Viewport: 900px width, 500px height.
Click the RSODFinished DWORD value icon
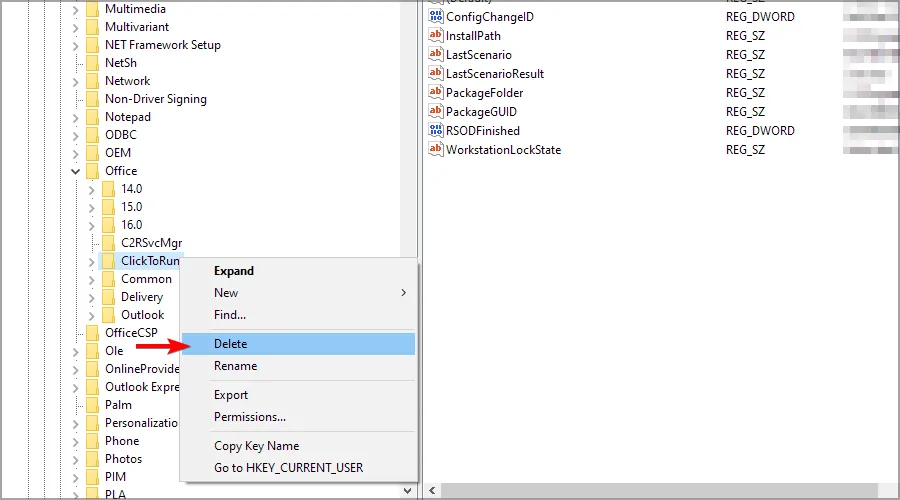[436, 130]
